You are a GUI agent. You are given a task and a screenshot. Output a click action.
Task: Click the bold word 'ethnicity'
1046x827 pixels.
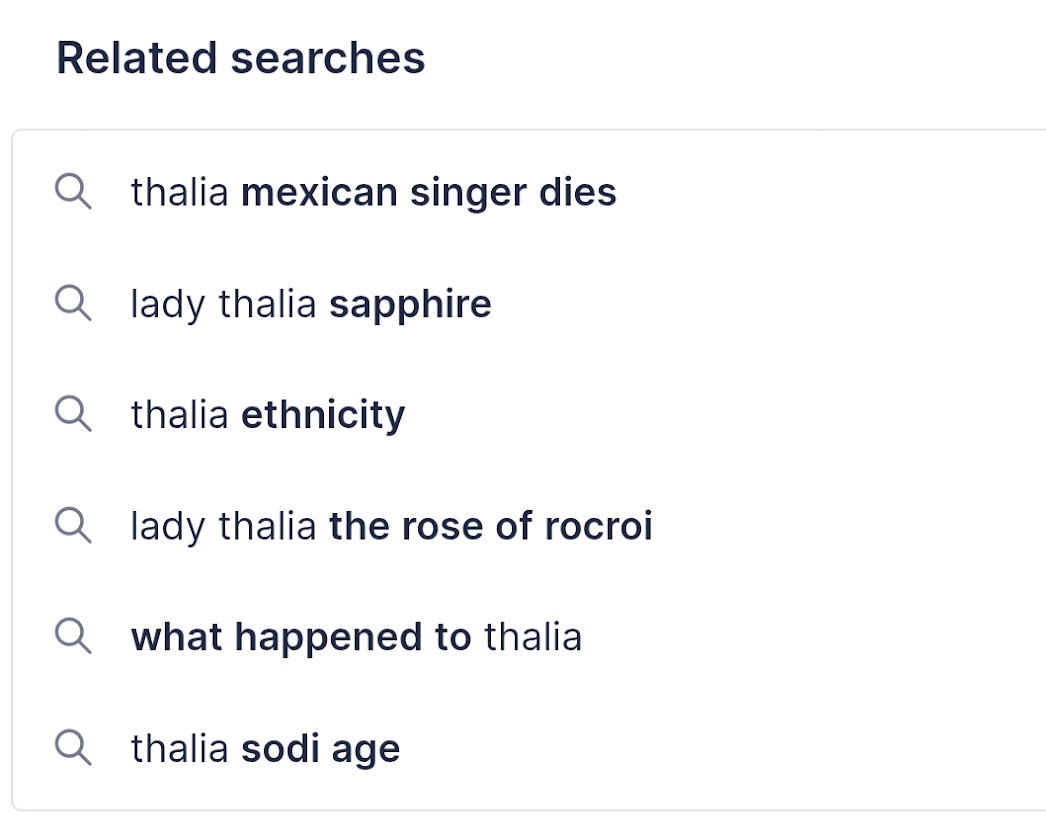(323, 415)
